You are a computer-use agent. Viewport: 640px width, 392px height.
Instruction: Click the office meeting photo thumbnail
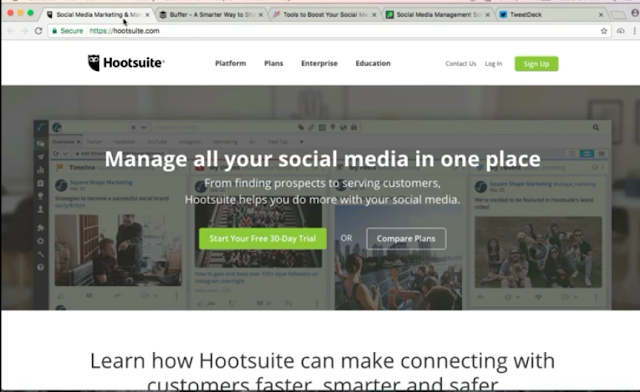coord(118,250)
